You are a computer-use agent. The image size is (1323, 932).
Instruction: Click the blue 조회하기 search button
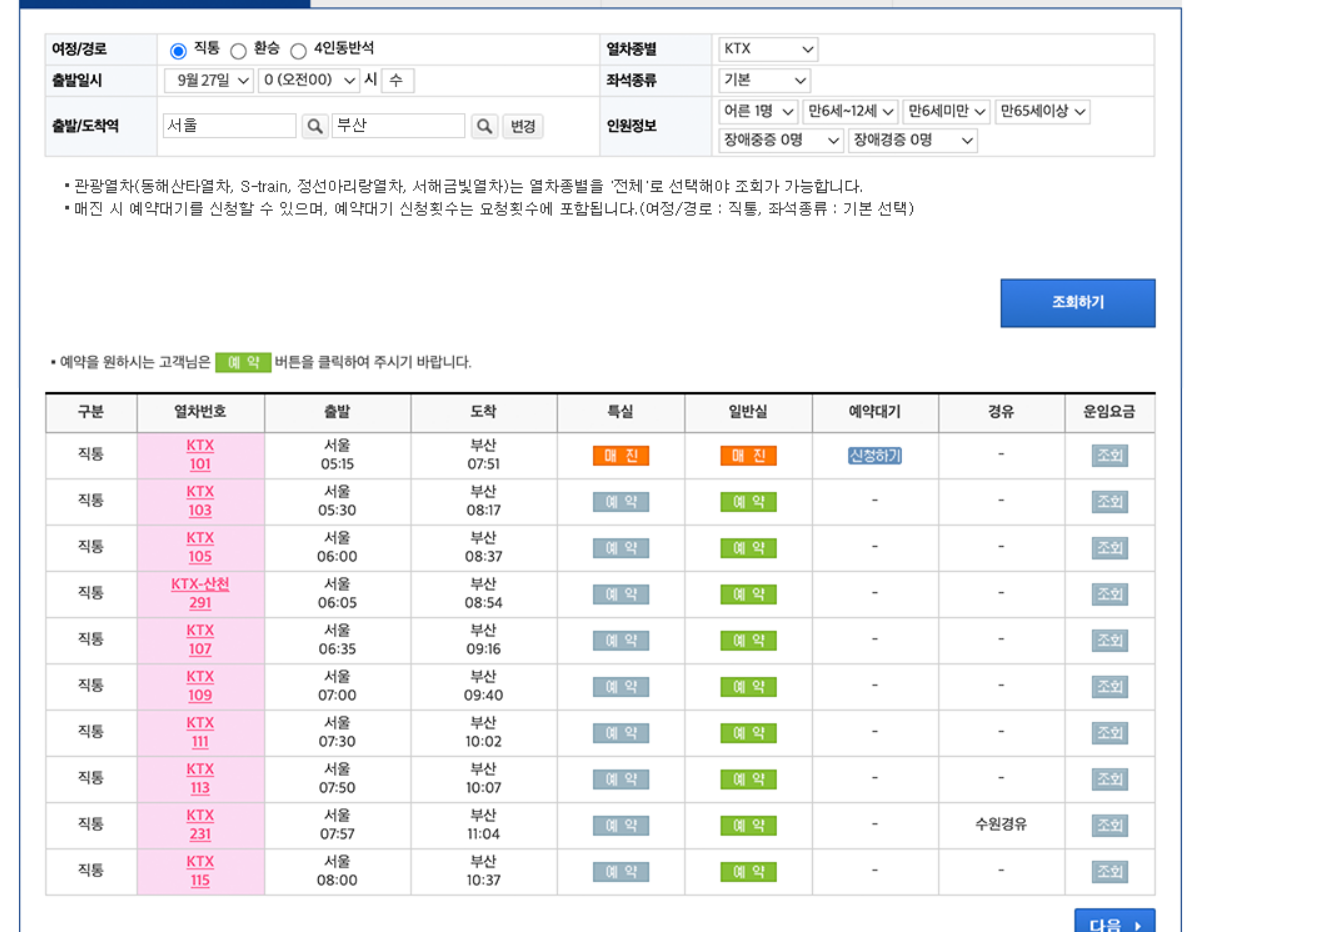[x=1078, y=303]
